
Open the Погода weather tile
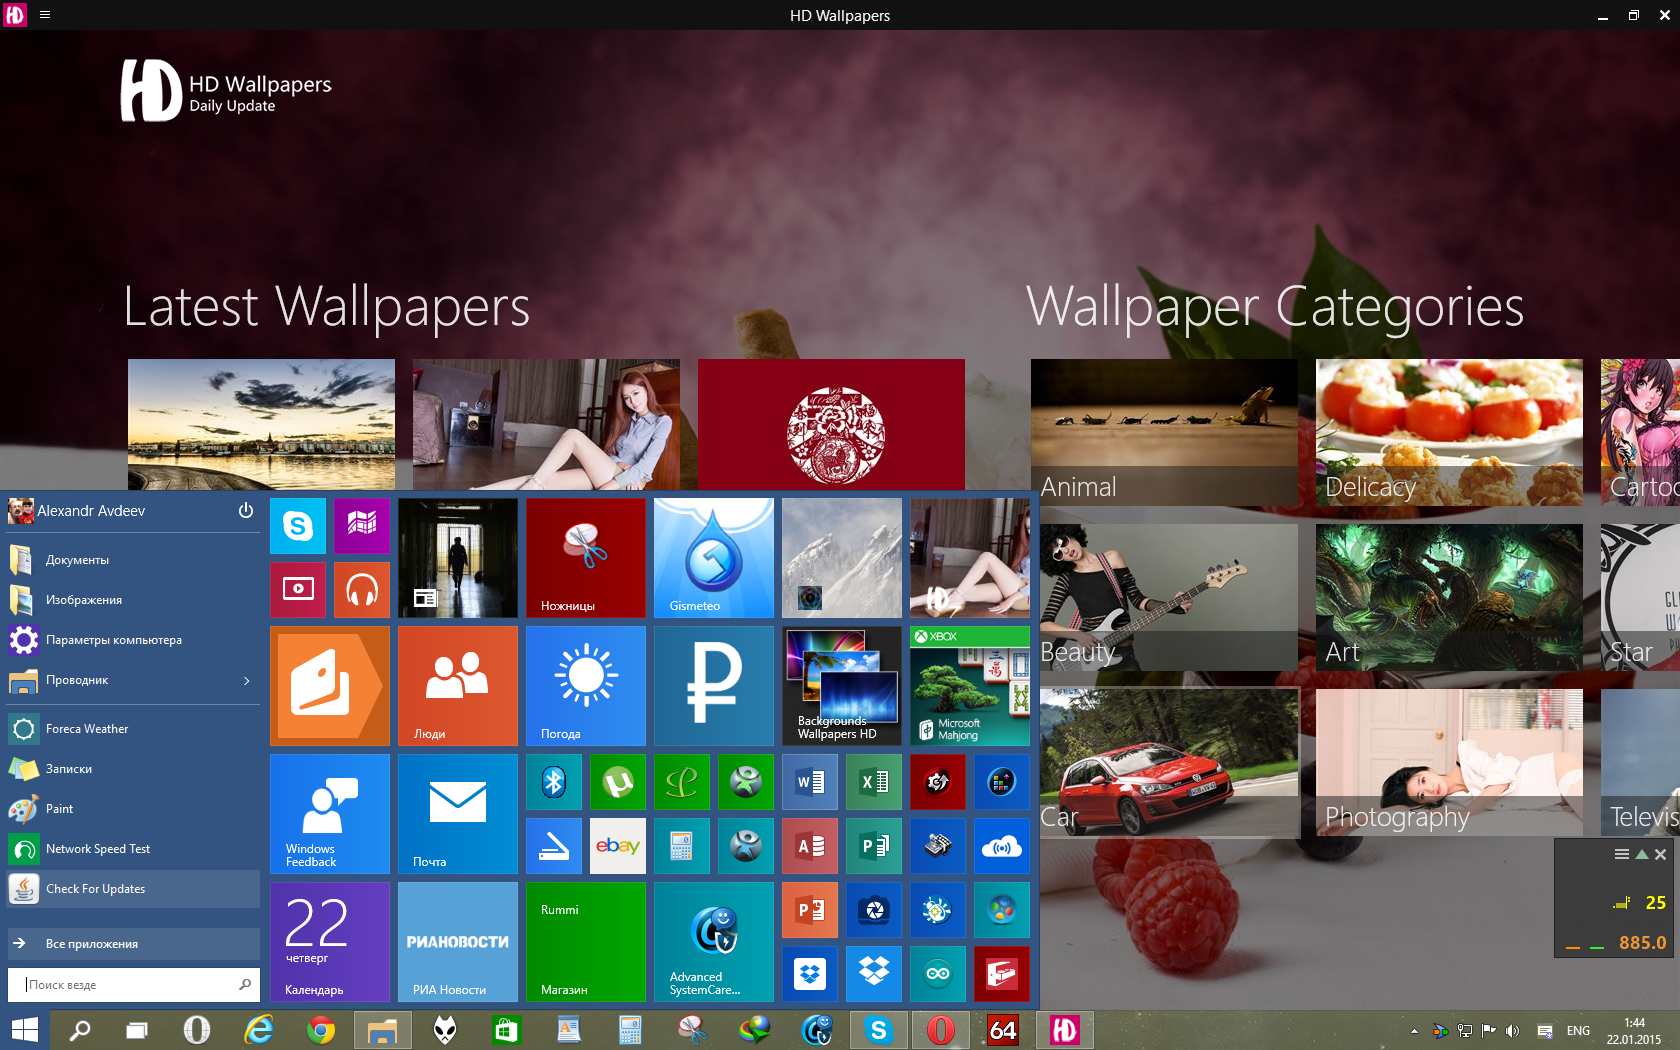586,686
